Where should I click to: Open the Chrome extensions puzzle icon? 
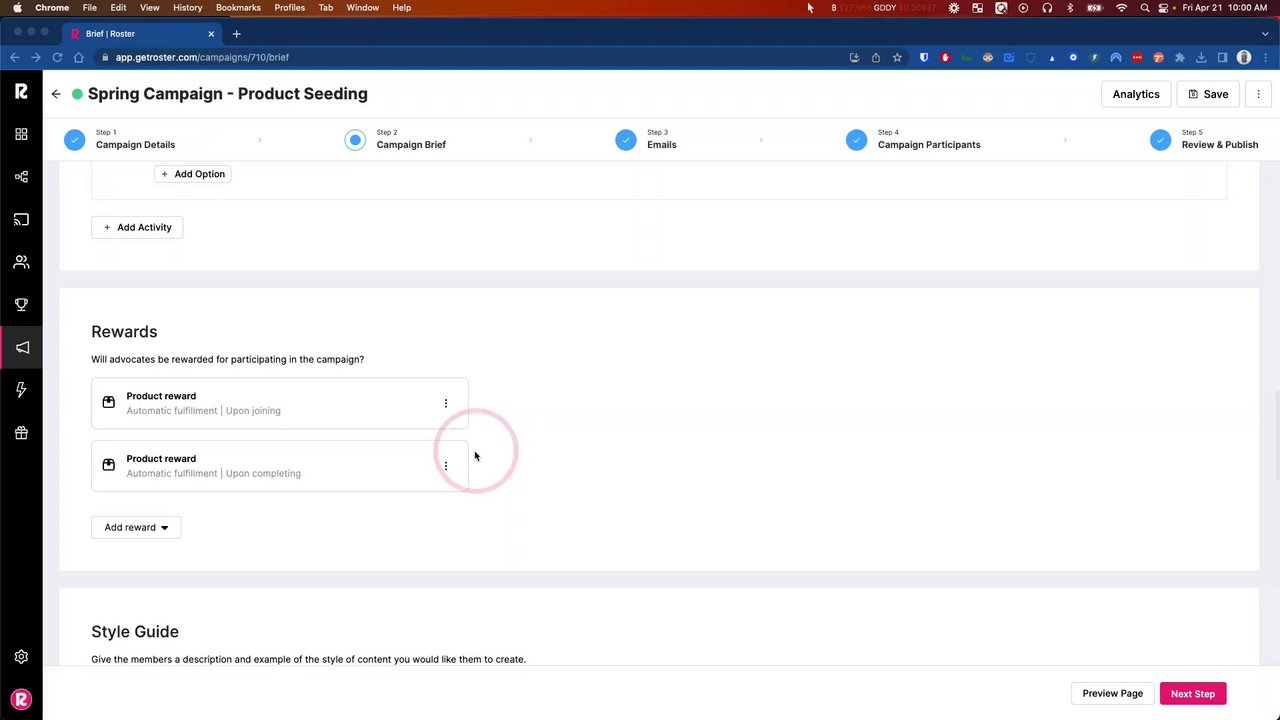click(x=1180, y=57)
